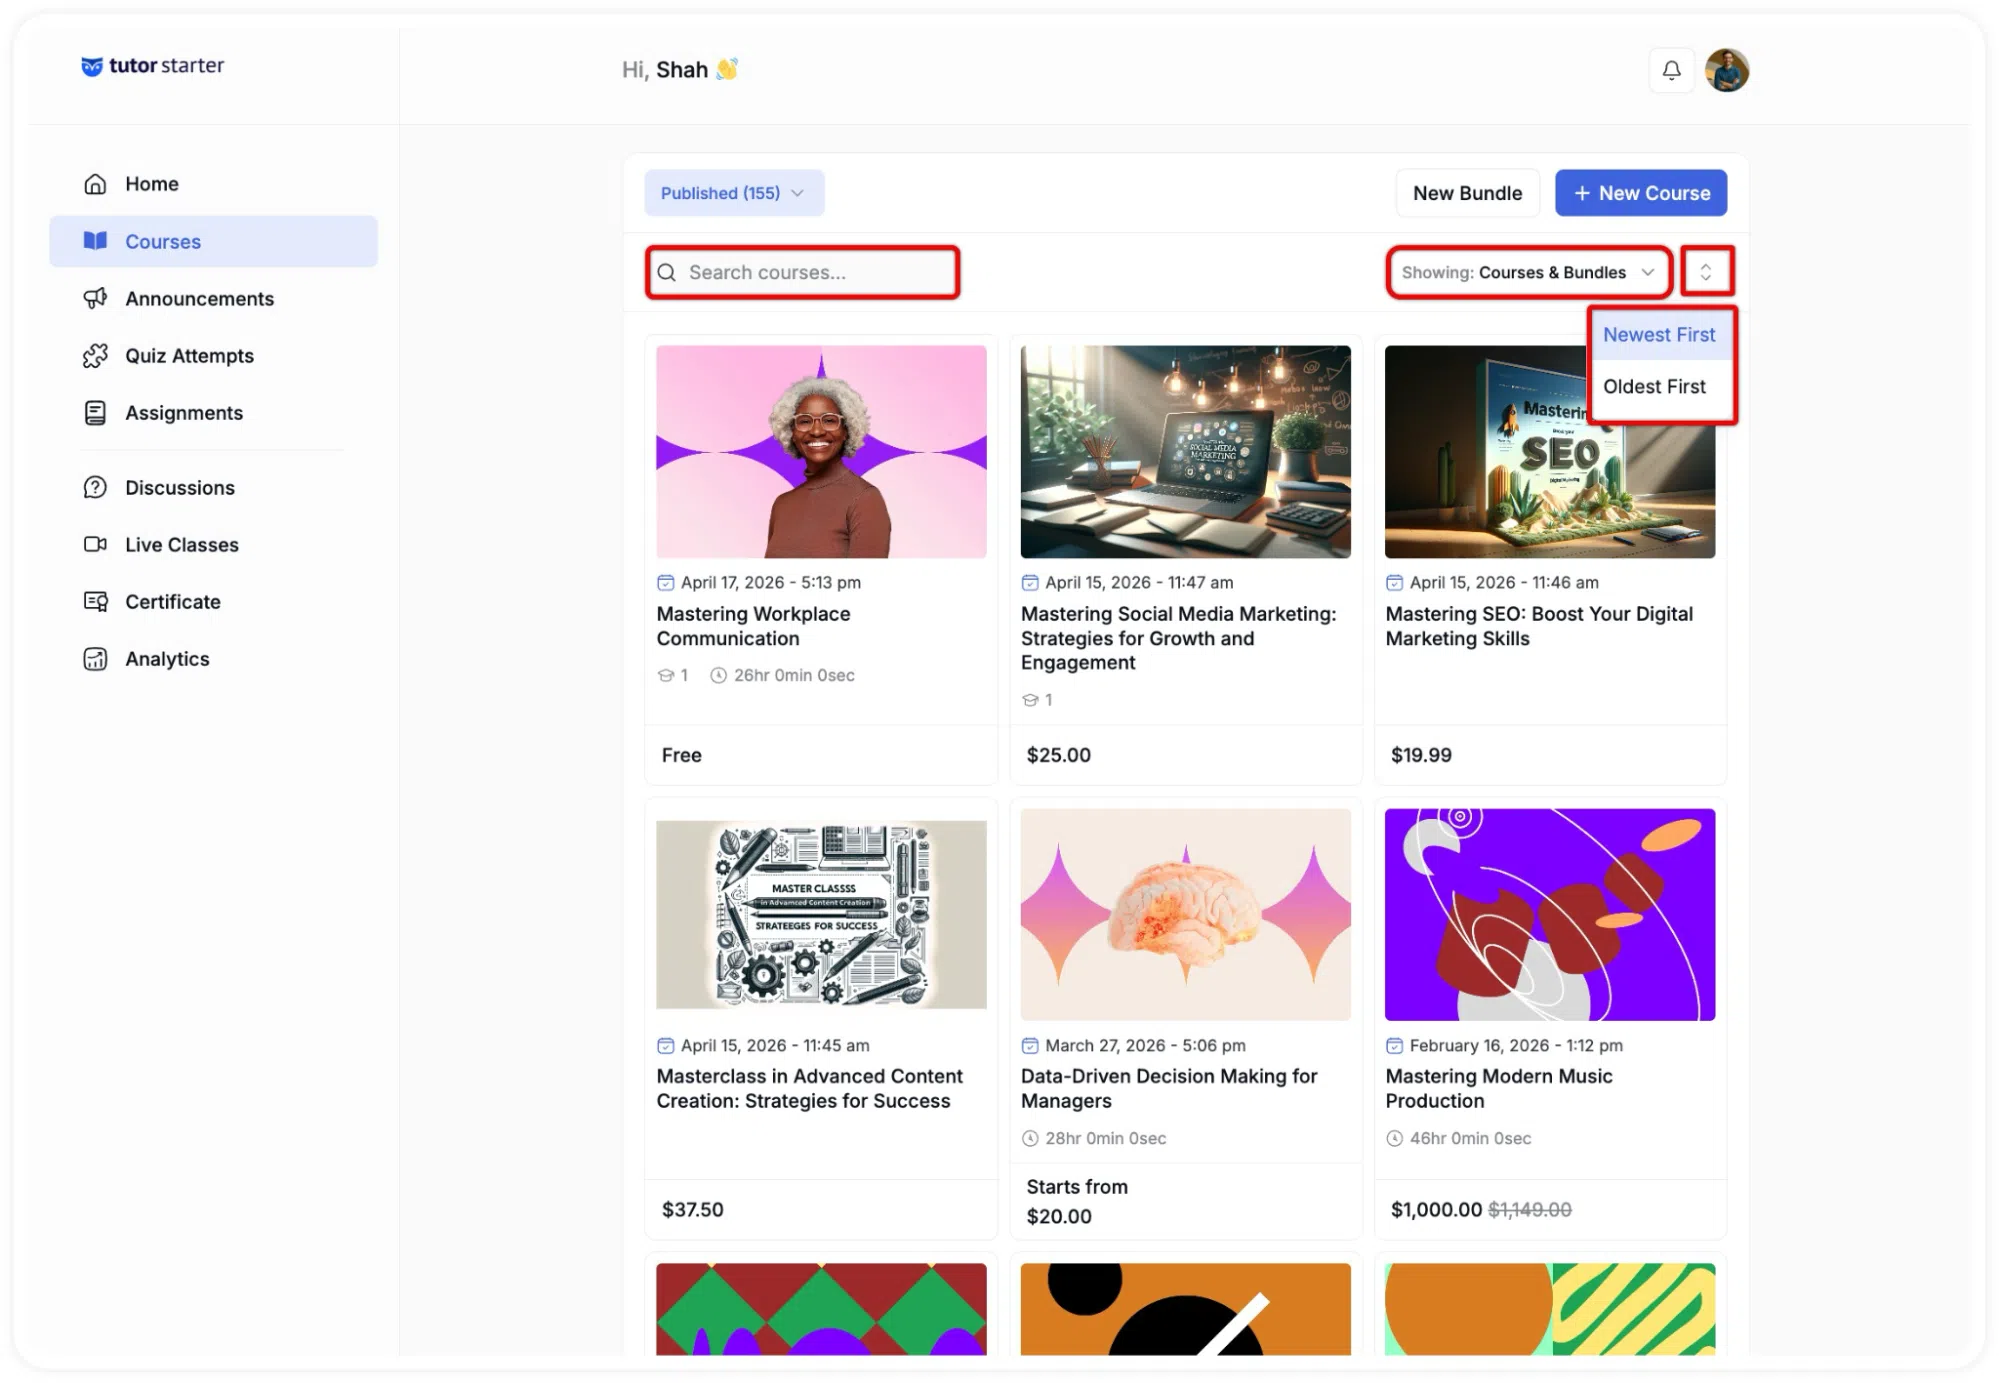Click the Starts from $20.00 price
Viewport: 1999px width, 1384px height.
[1077, 1201]
